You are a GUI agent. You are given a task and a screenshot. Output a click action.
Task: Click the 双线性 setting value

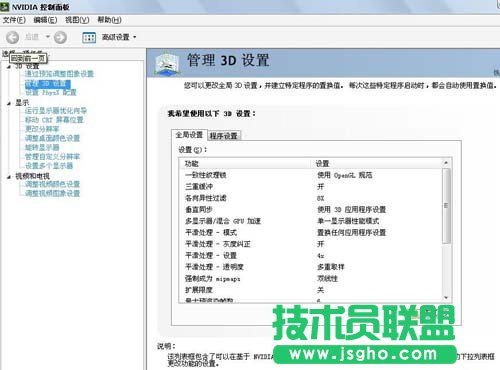tap(327, 279)
